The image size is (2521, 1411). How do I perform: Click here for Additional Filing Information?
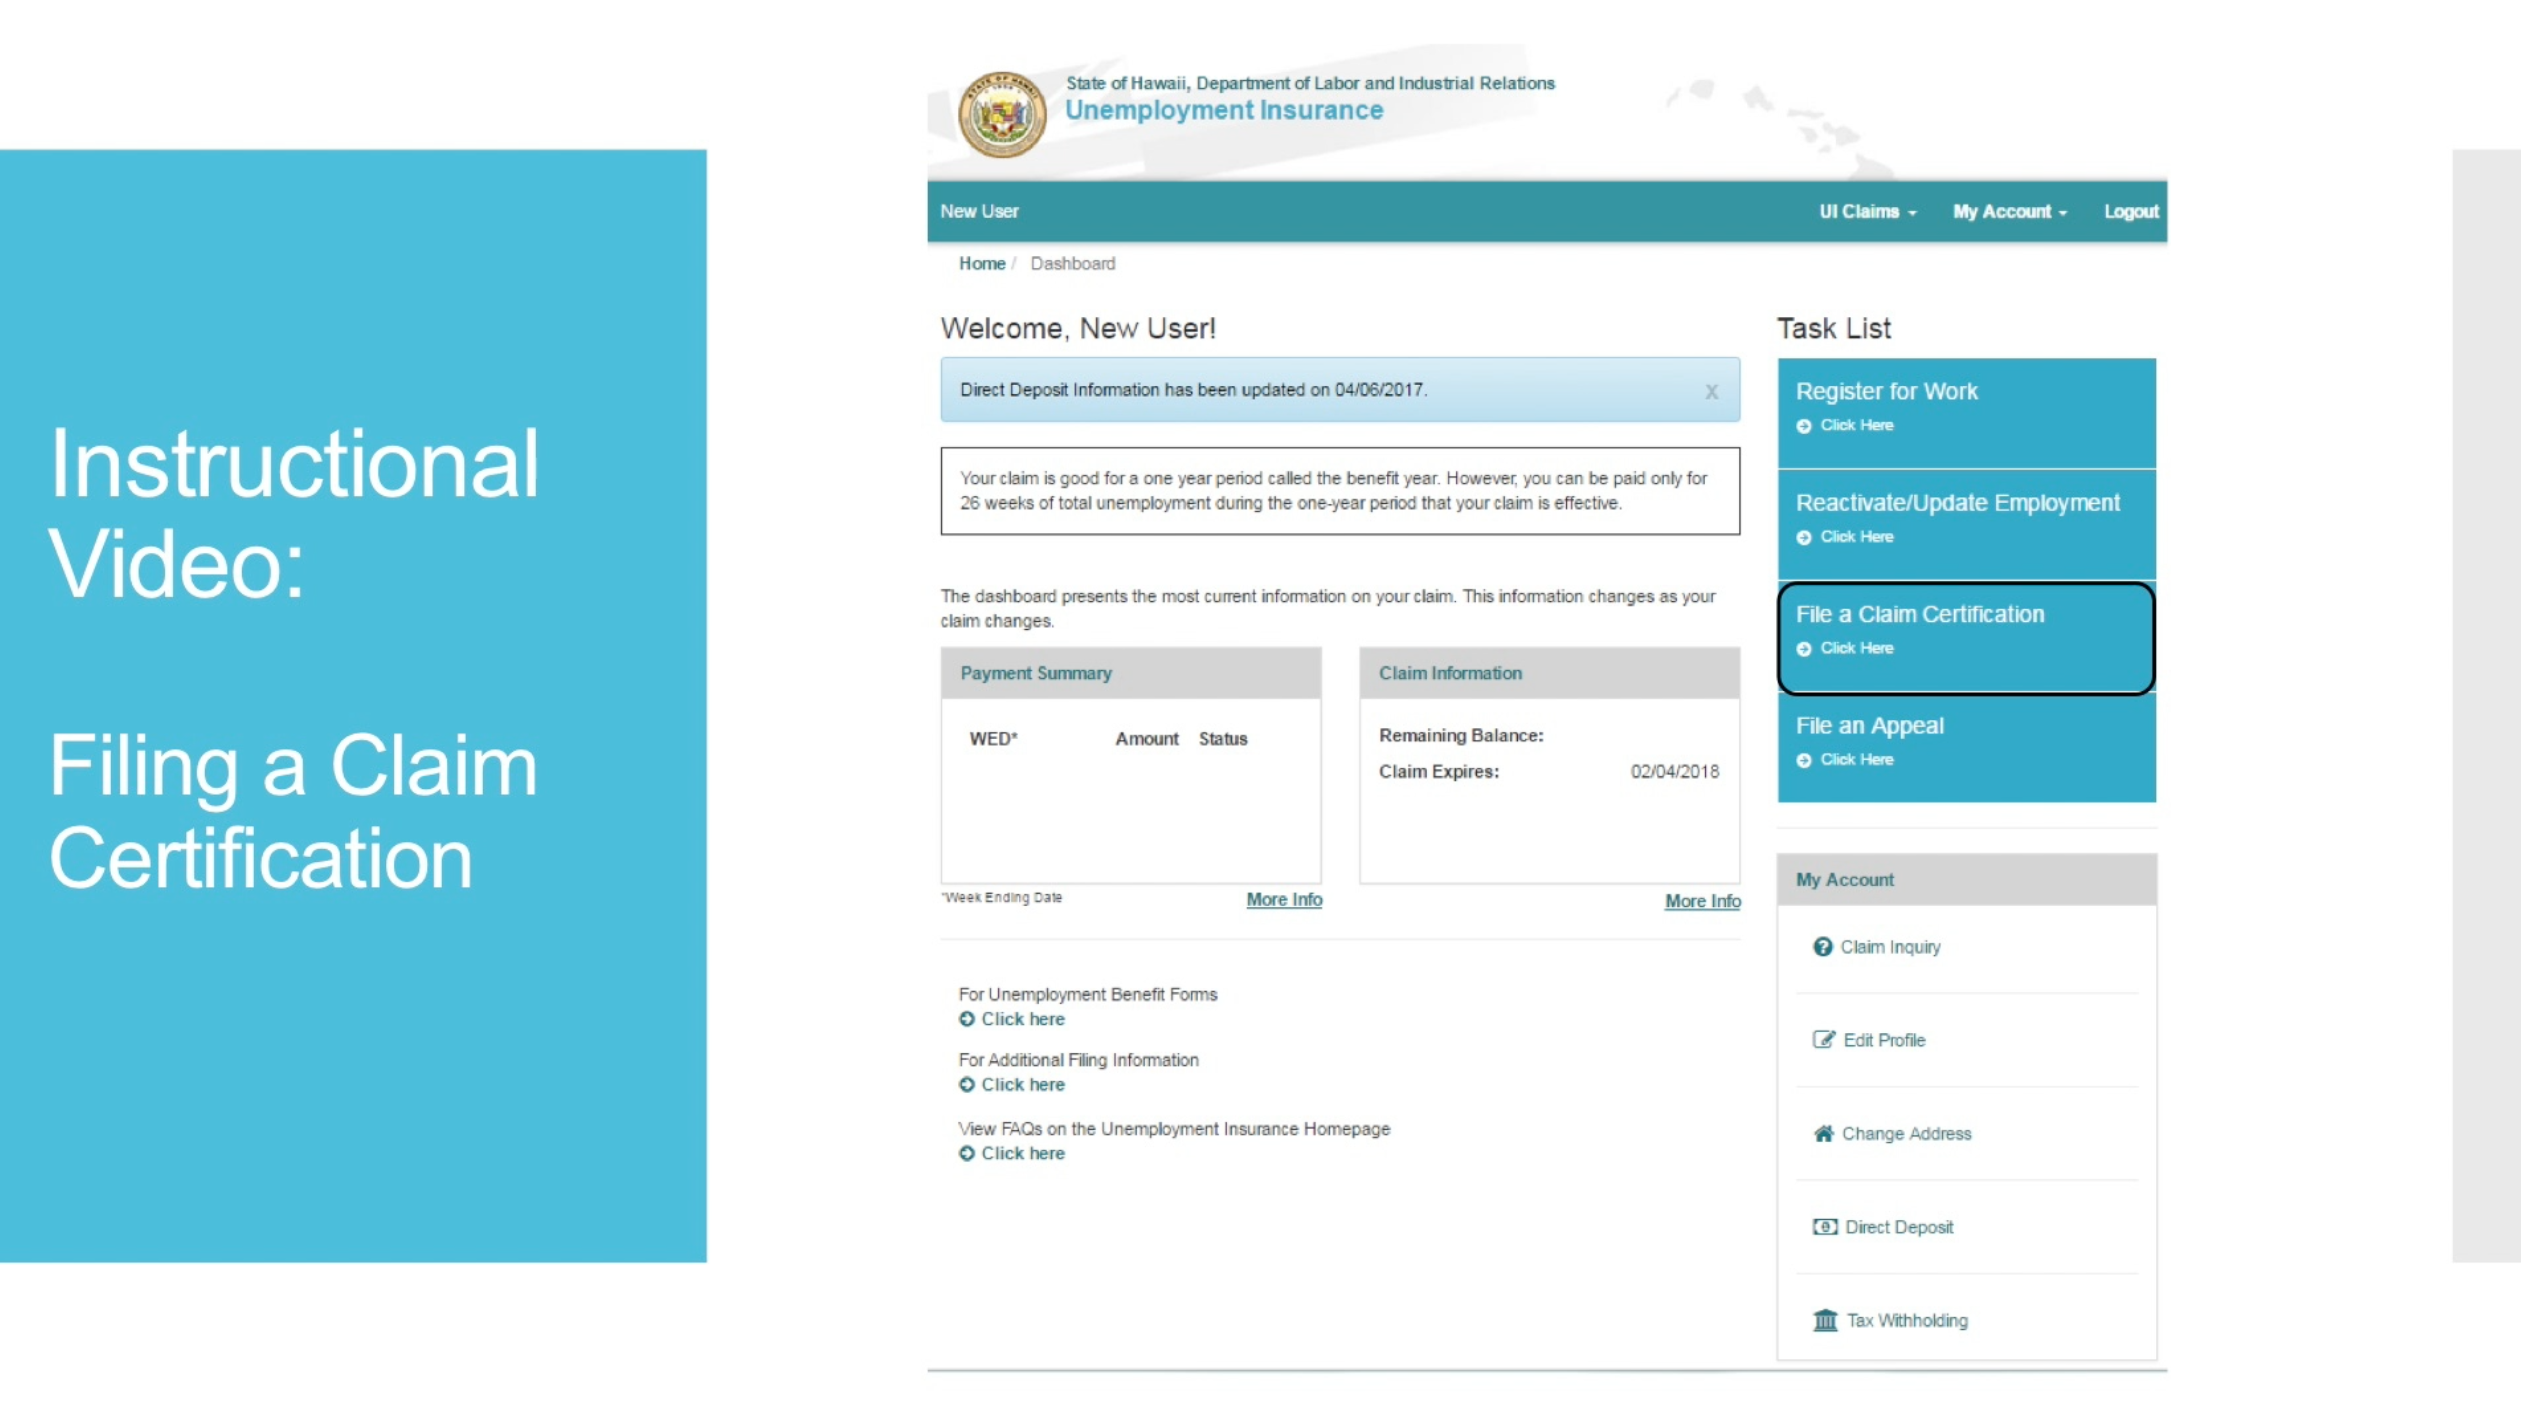point(1022,1085)
